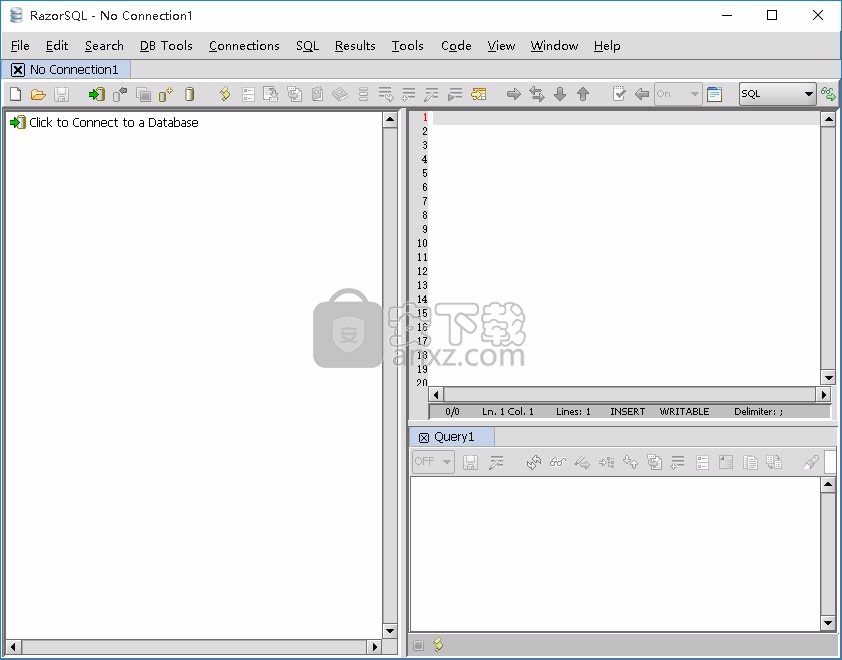Click the small square icon in bottom status bar
The width and height of the screenshot is (842, 660).
pos(419,645)
